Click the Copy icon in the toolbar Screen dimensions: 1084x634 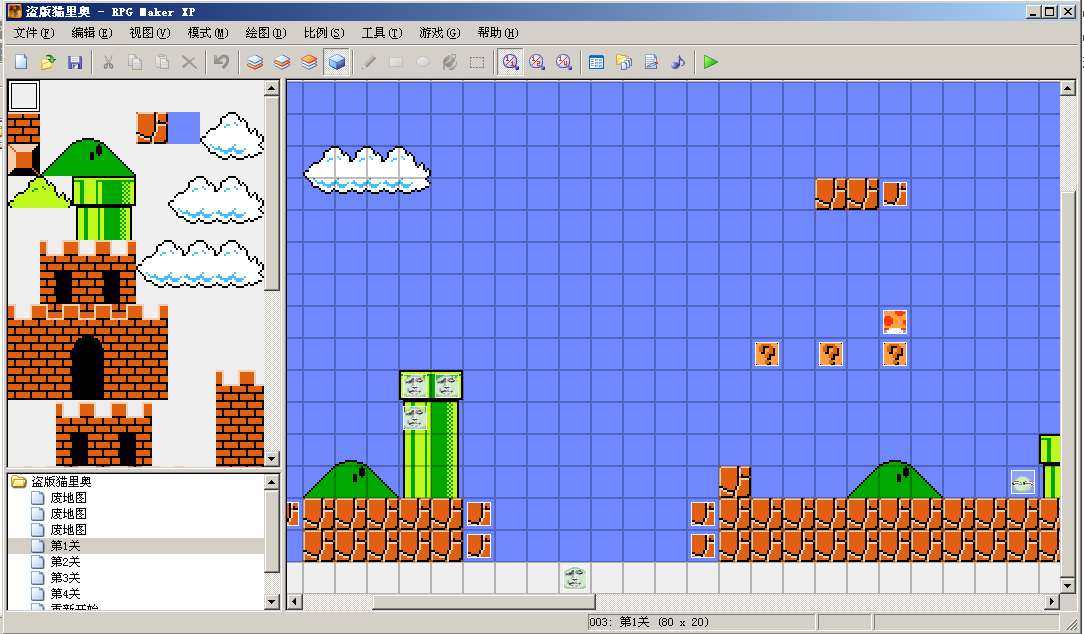(135, 62)
